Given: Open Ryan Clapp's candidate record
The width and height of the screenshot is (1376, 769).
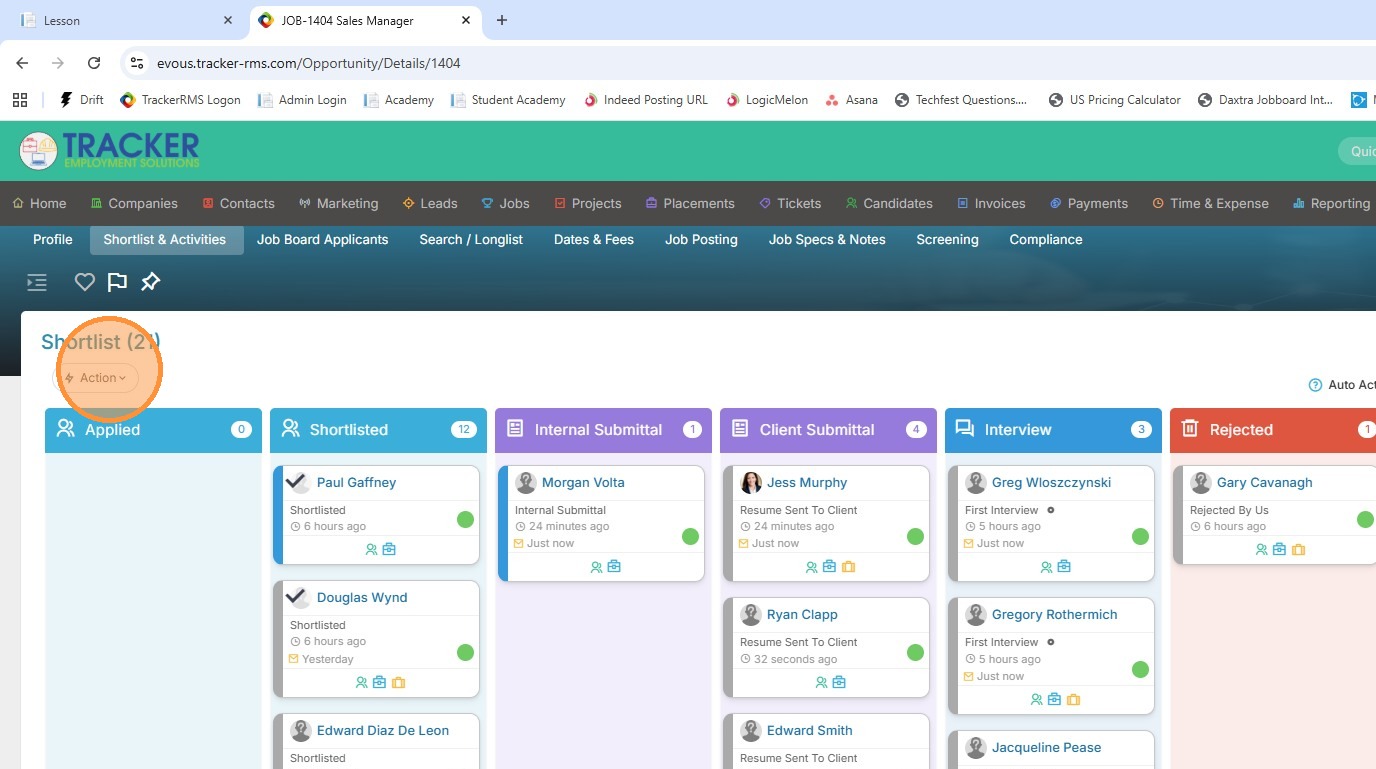Looking at the screenshot, I should [x=802, y=615].
